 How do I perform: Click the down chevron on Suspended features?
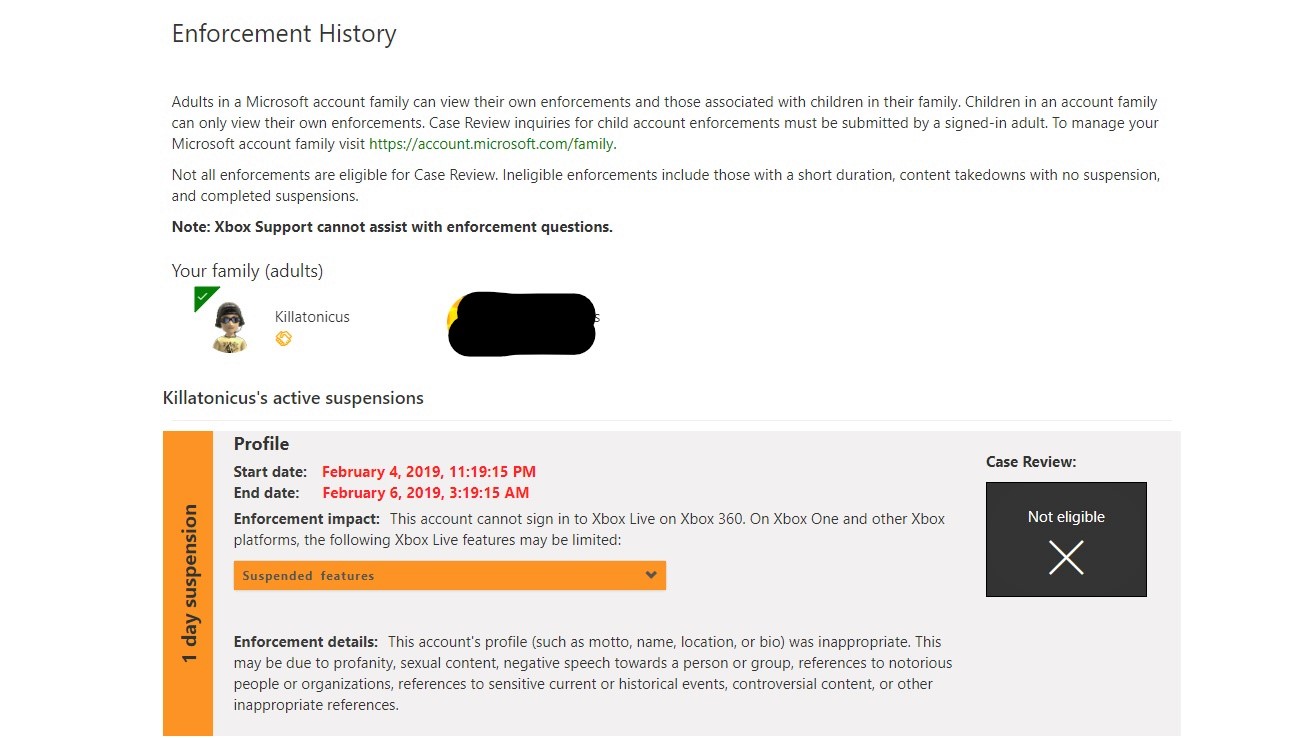pyautogui.click(x=651, y=575)
